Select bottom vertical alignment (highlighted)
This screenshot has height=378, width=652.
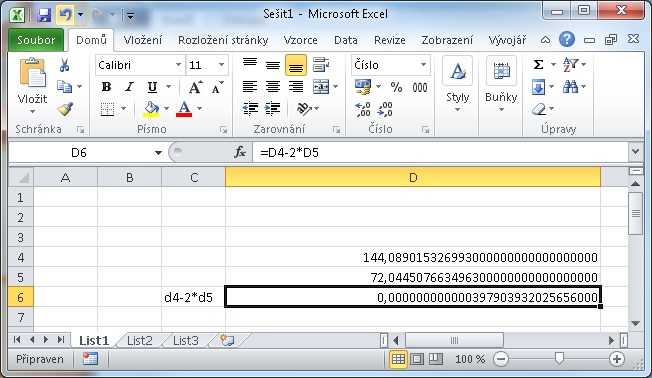pos(296,65)
